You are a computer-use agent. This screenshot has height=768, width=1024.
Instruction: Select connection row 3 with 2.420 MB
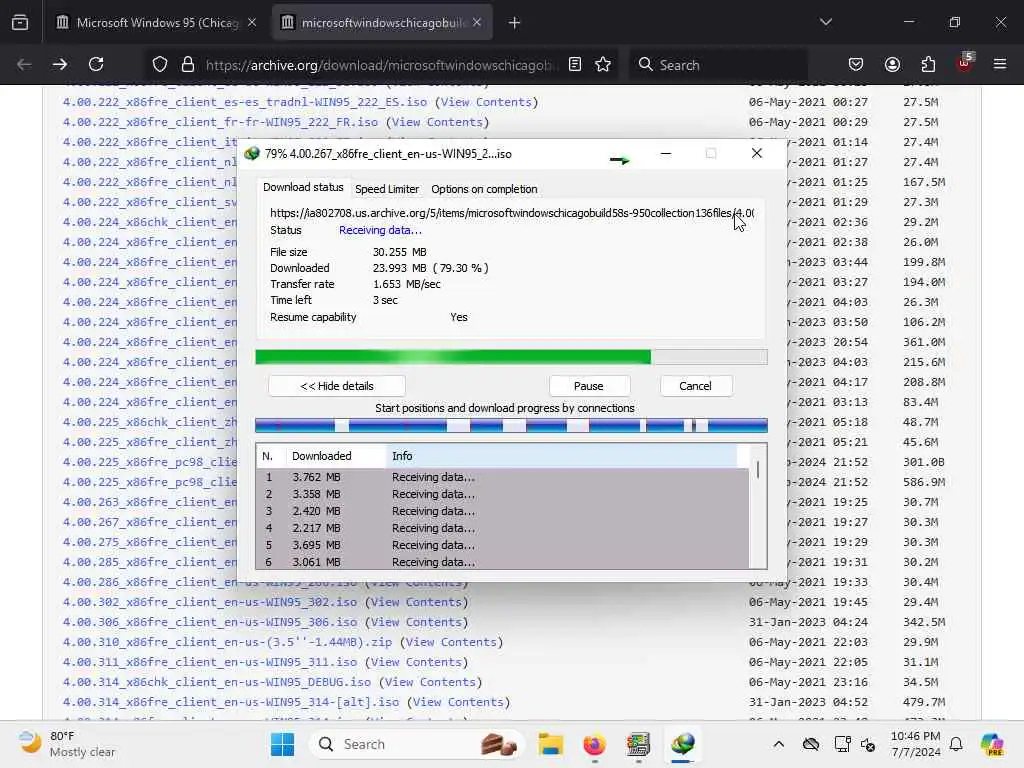click(502, 511)
